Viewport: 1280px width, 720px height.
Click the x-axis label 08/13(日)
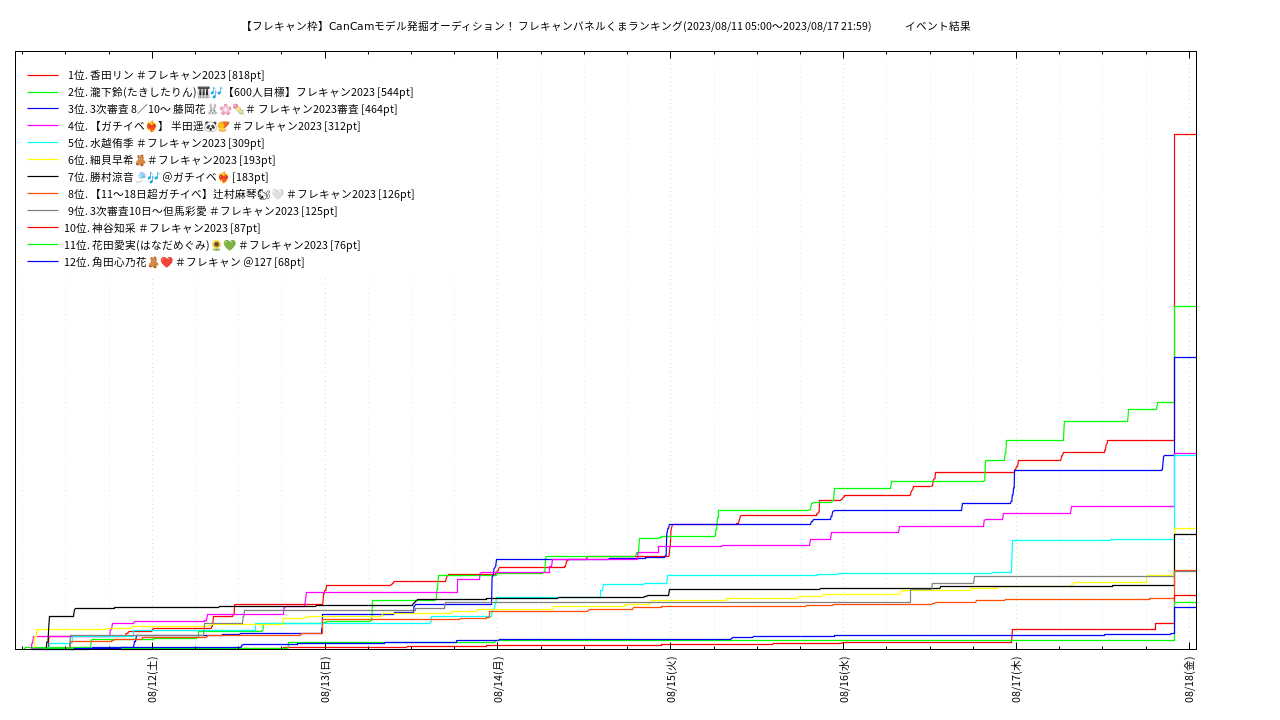tap(326, 680)
